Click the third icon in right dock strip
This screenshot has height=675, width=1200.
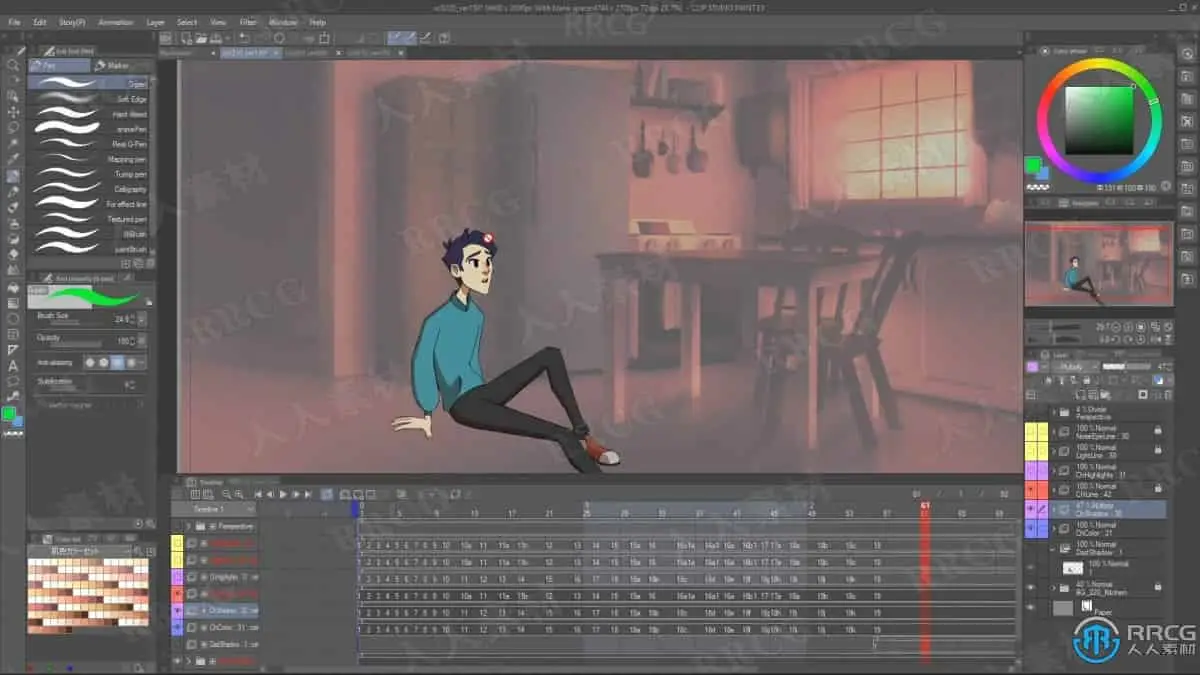[x=1187, y=101]
